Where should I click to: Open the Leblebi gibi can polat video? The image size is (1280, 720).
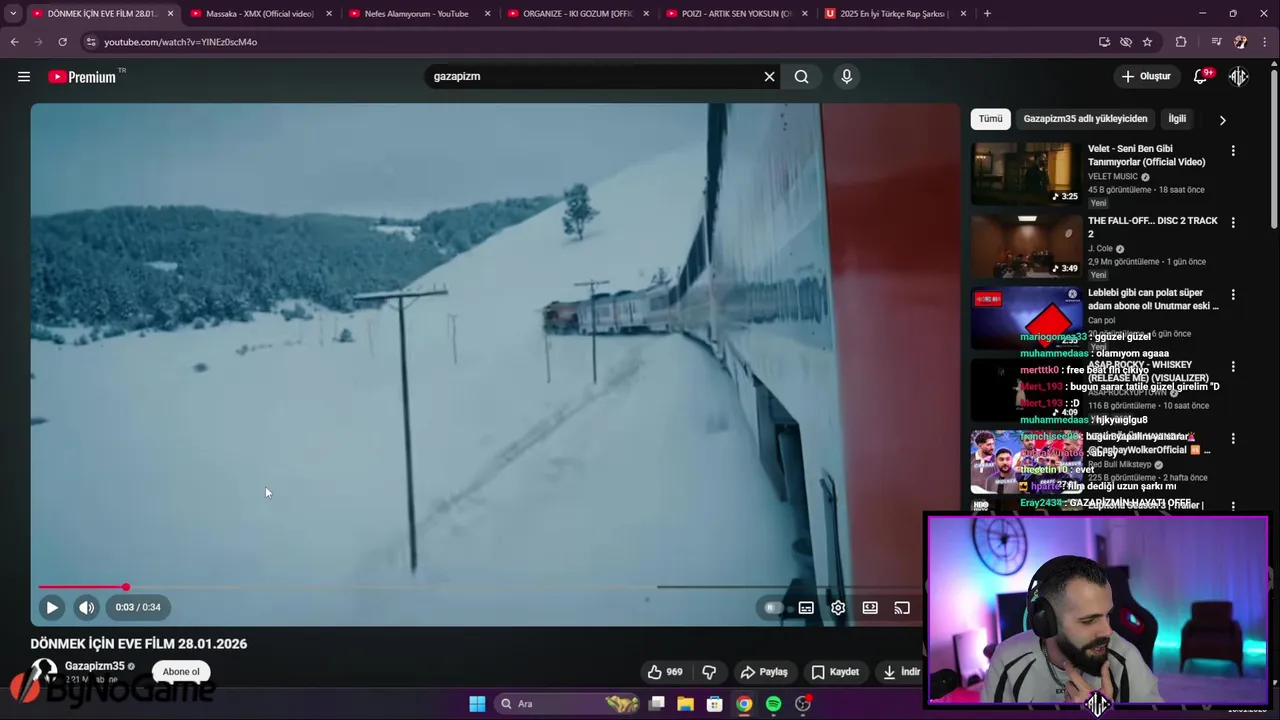point(1026,318)
